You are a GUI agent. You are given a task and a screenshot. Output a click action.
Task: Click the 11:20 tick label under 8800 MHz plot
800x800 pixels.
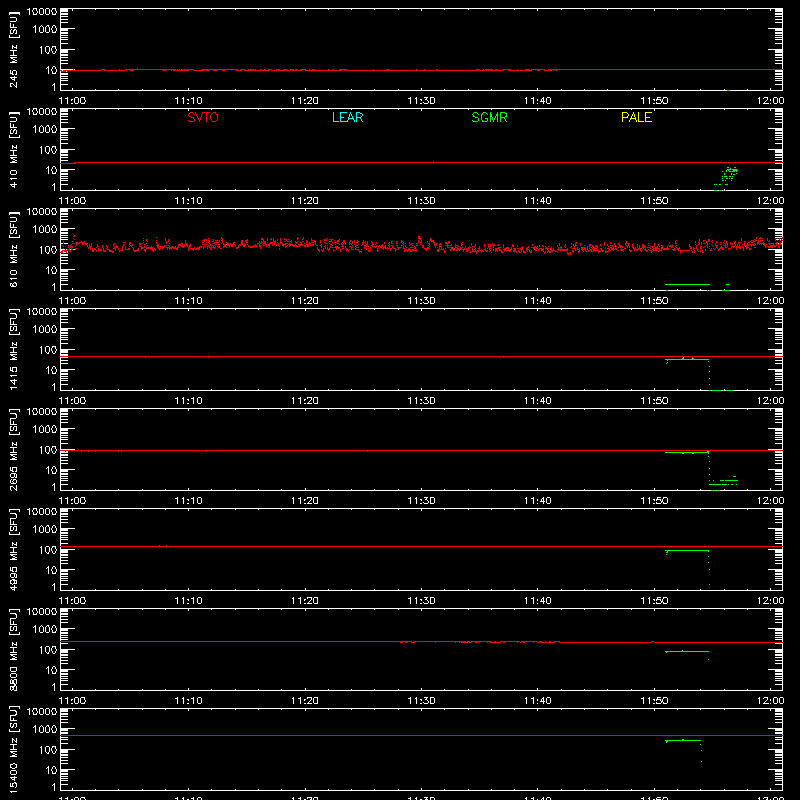point(305,701)
